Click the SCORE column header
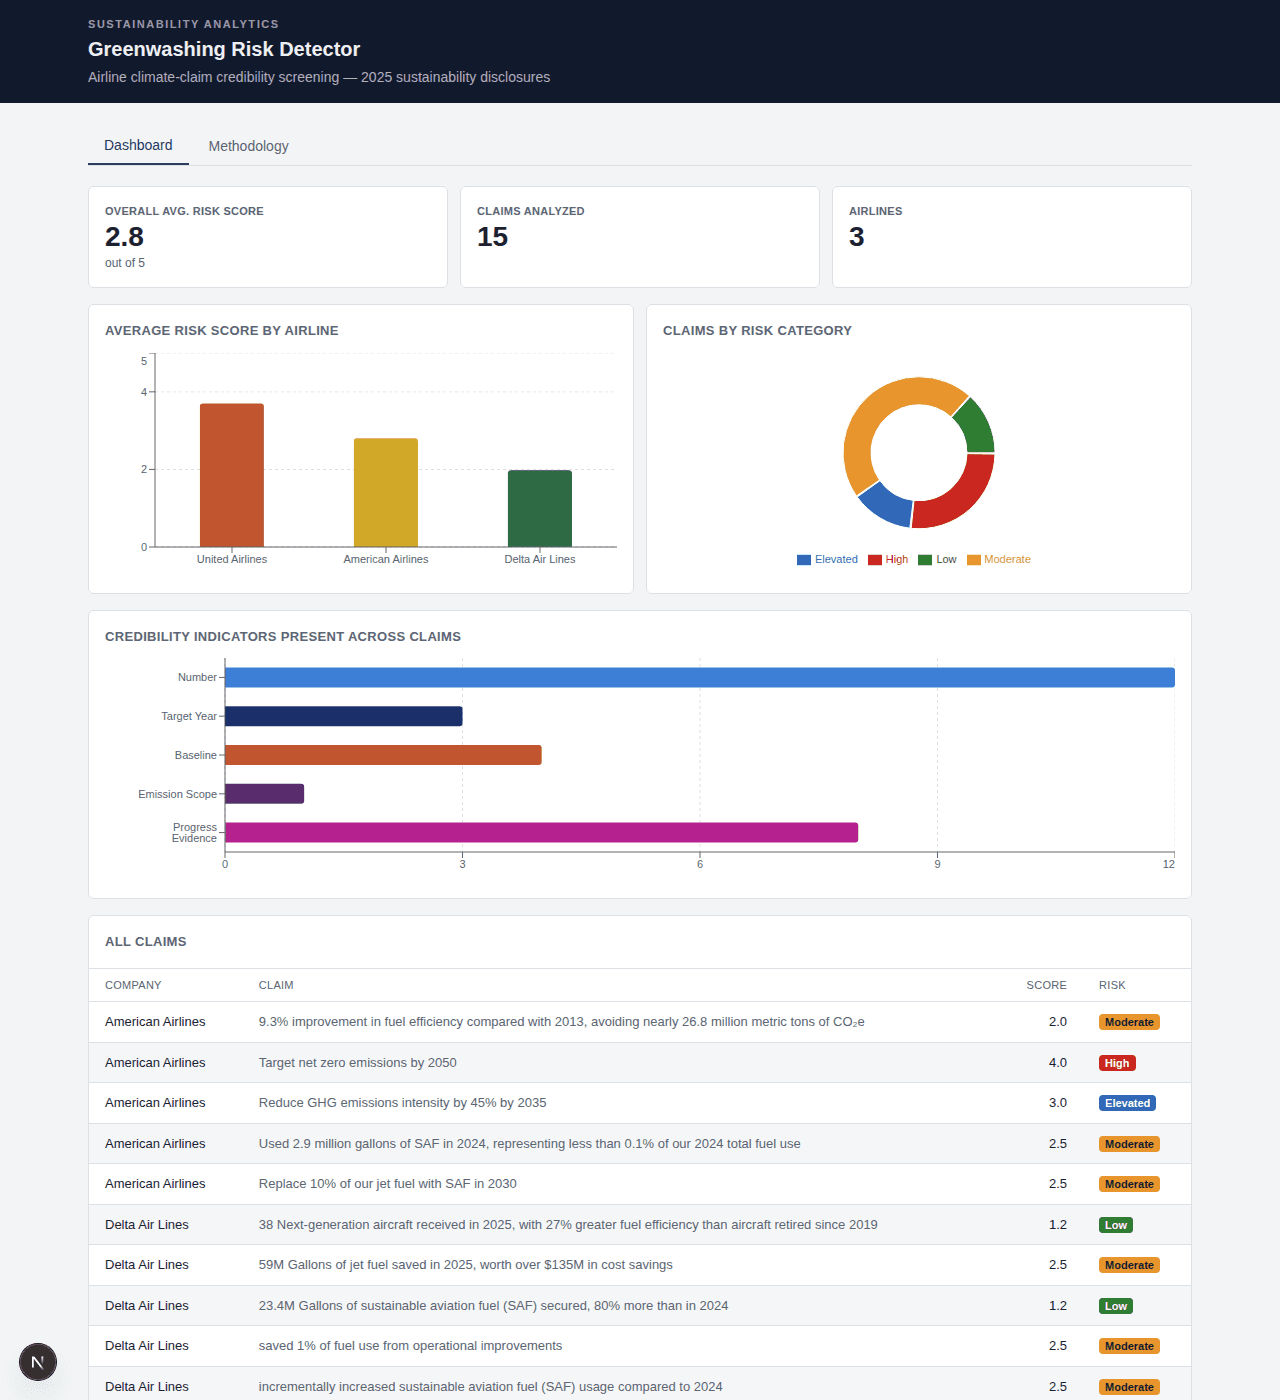This screenshot has width=1280, height=1400. click(x=1046, y=985)
